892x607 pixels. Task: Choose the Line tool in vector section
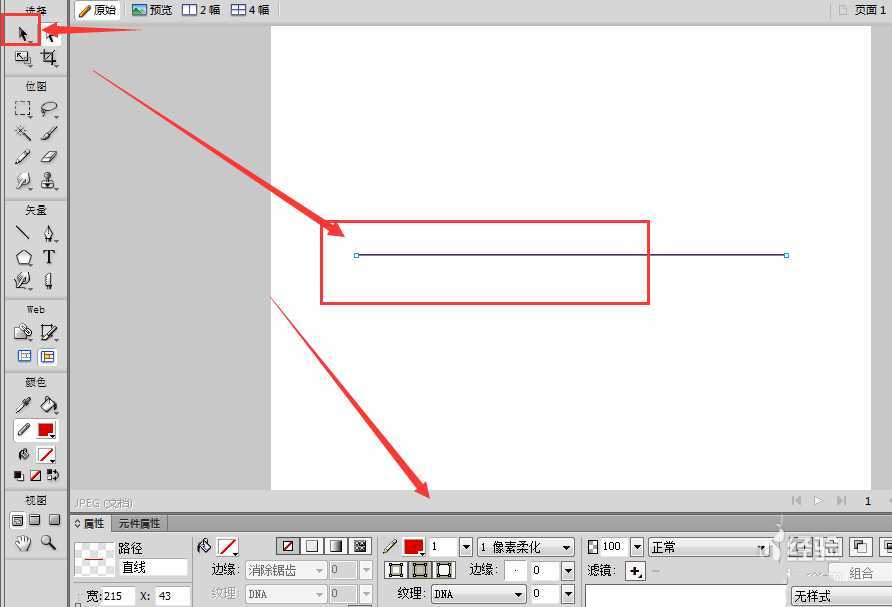(x=22, y=233)
